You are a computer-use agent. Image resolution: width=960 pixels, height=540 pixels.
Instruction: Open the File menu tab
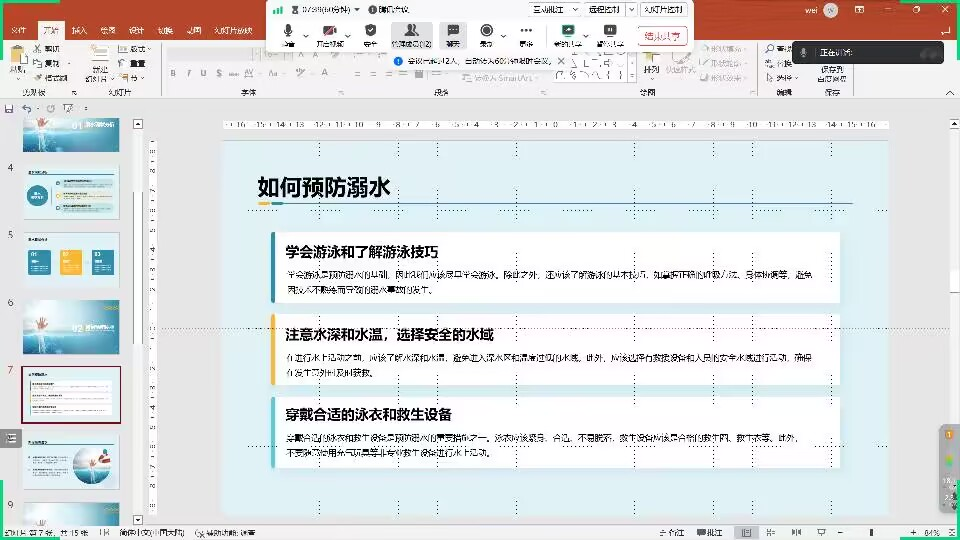point(18,31)
